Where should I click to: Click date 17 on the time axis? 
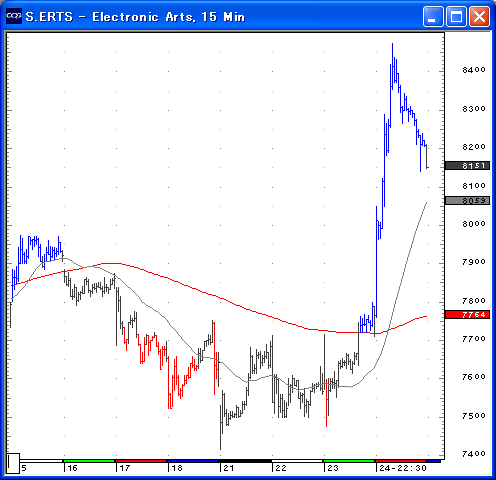coord(124,468)
